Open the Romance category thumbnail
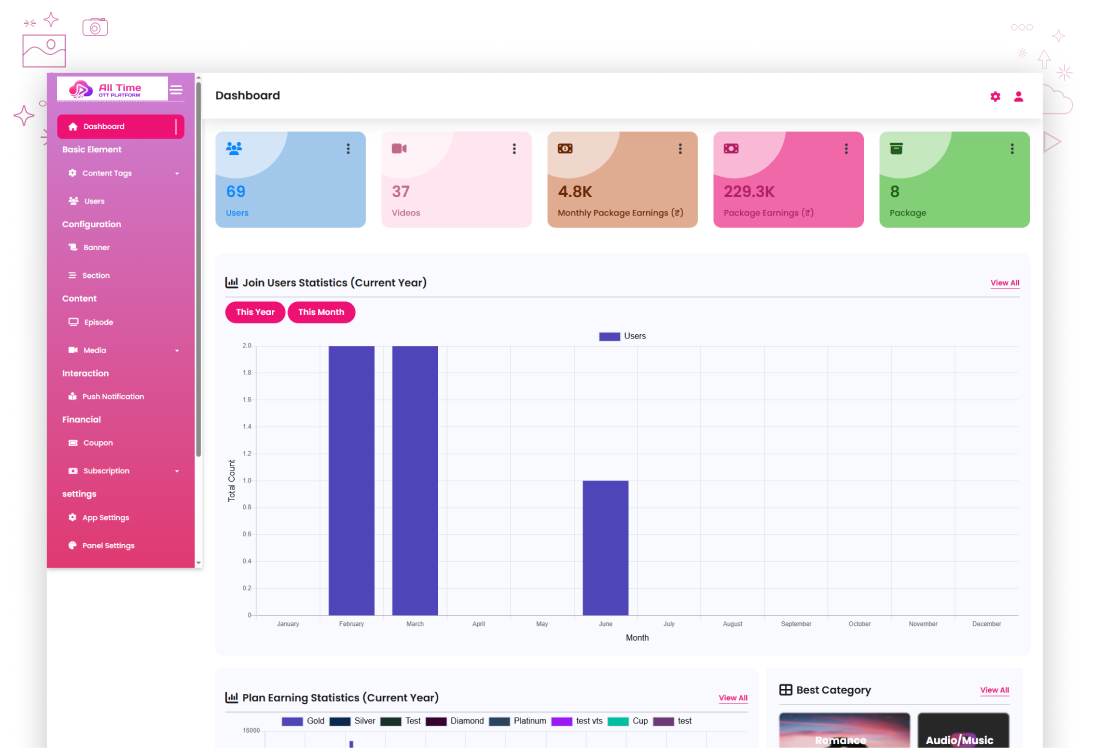Screen dimensions: 1095x748 (844, 731)
